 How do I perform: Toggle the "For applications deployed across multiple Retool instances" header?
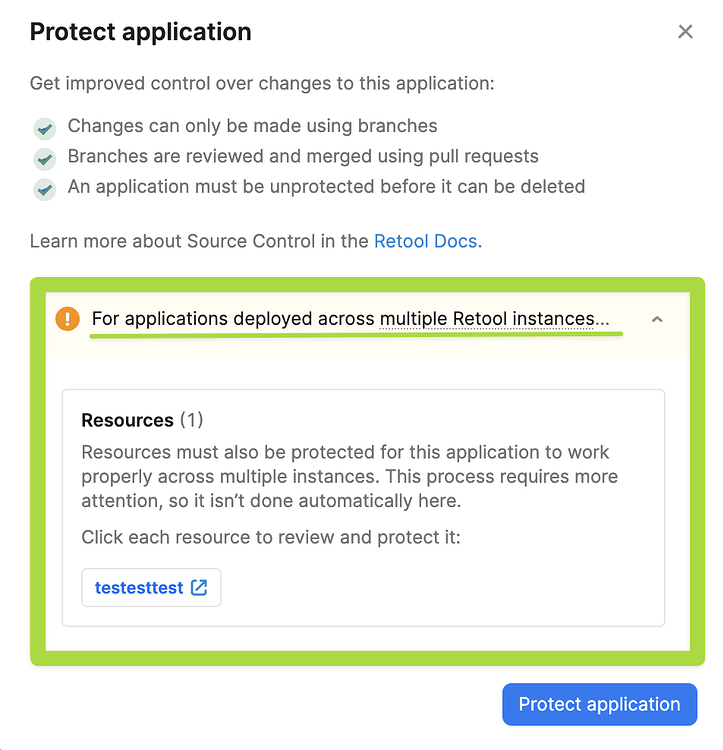[x=350, y=319]
